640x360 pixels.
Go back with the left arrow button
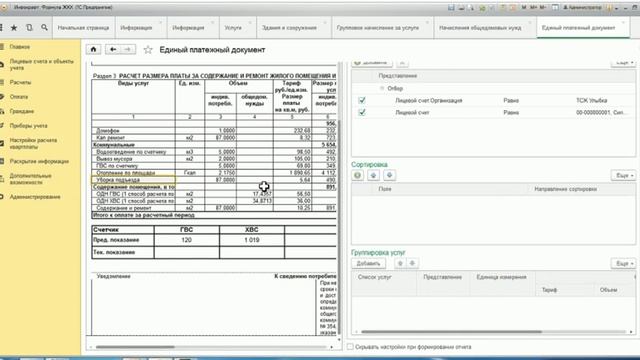(113, 49)
